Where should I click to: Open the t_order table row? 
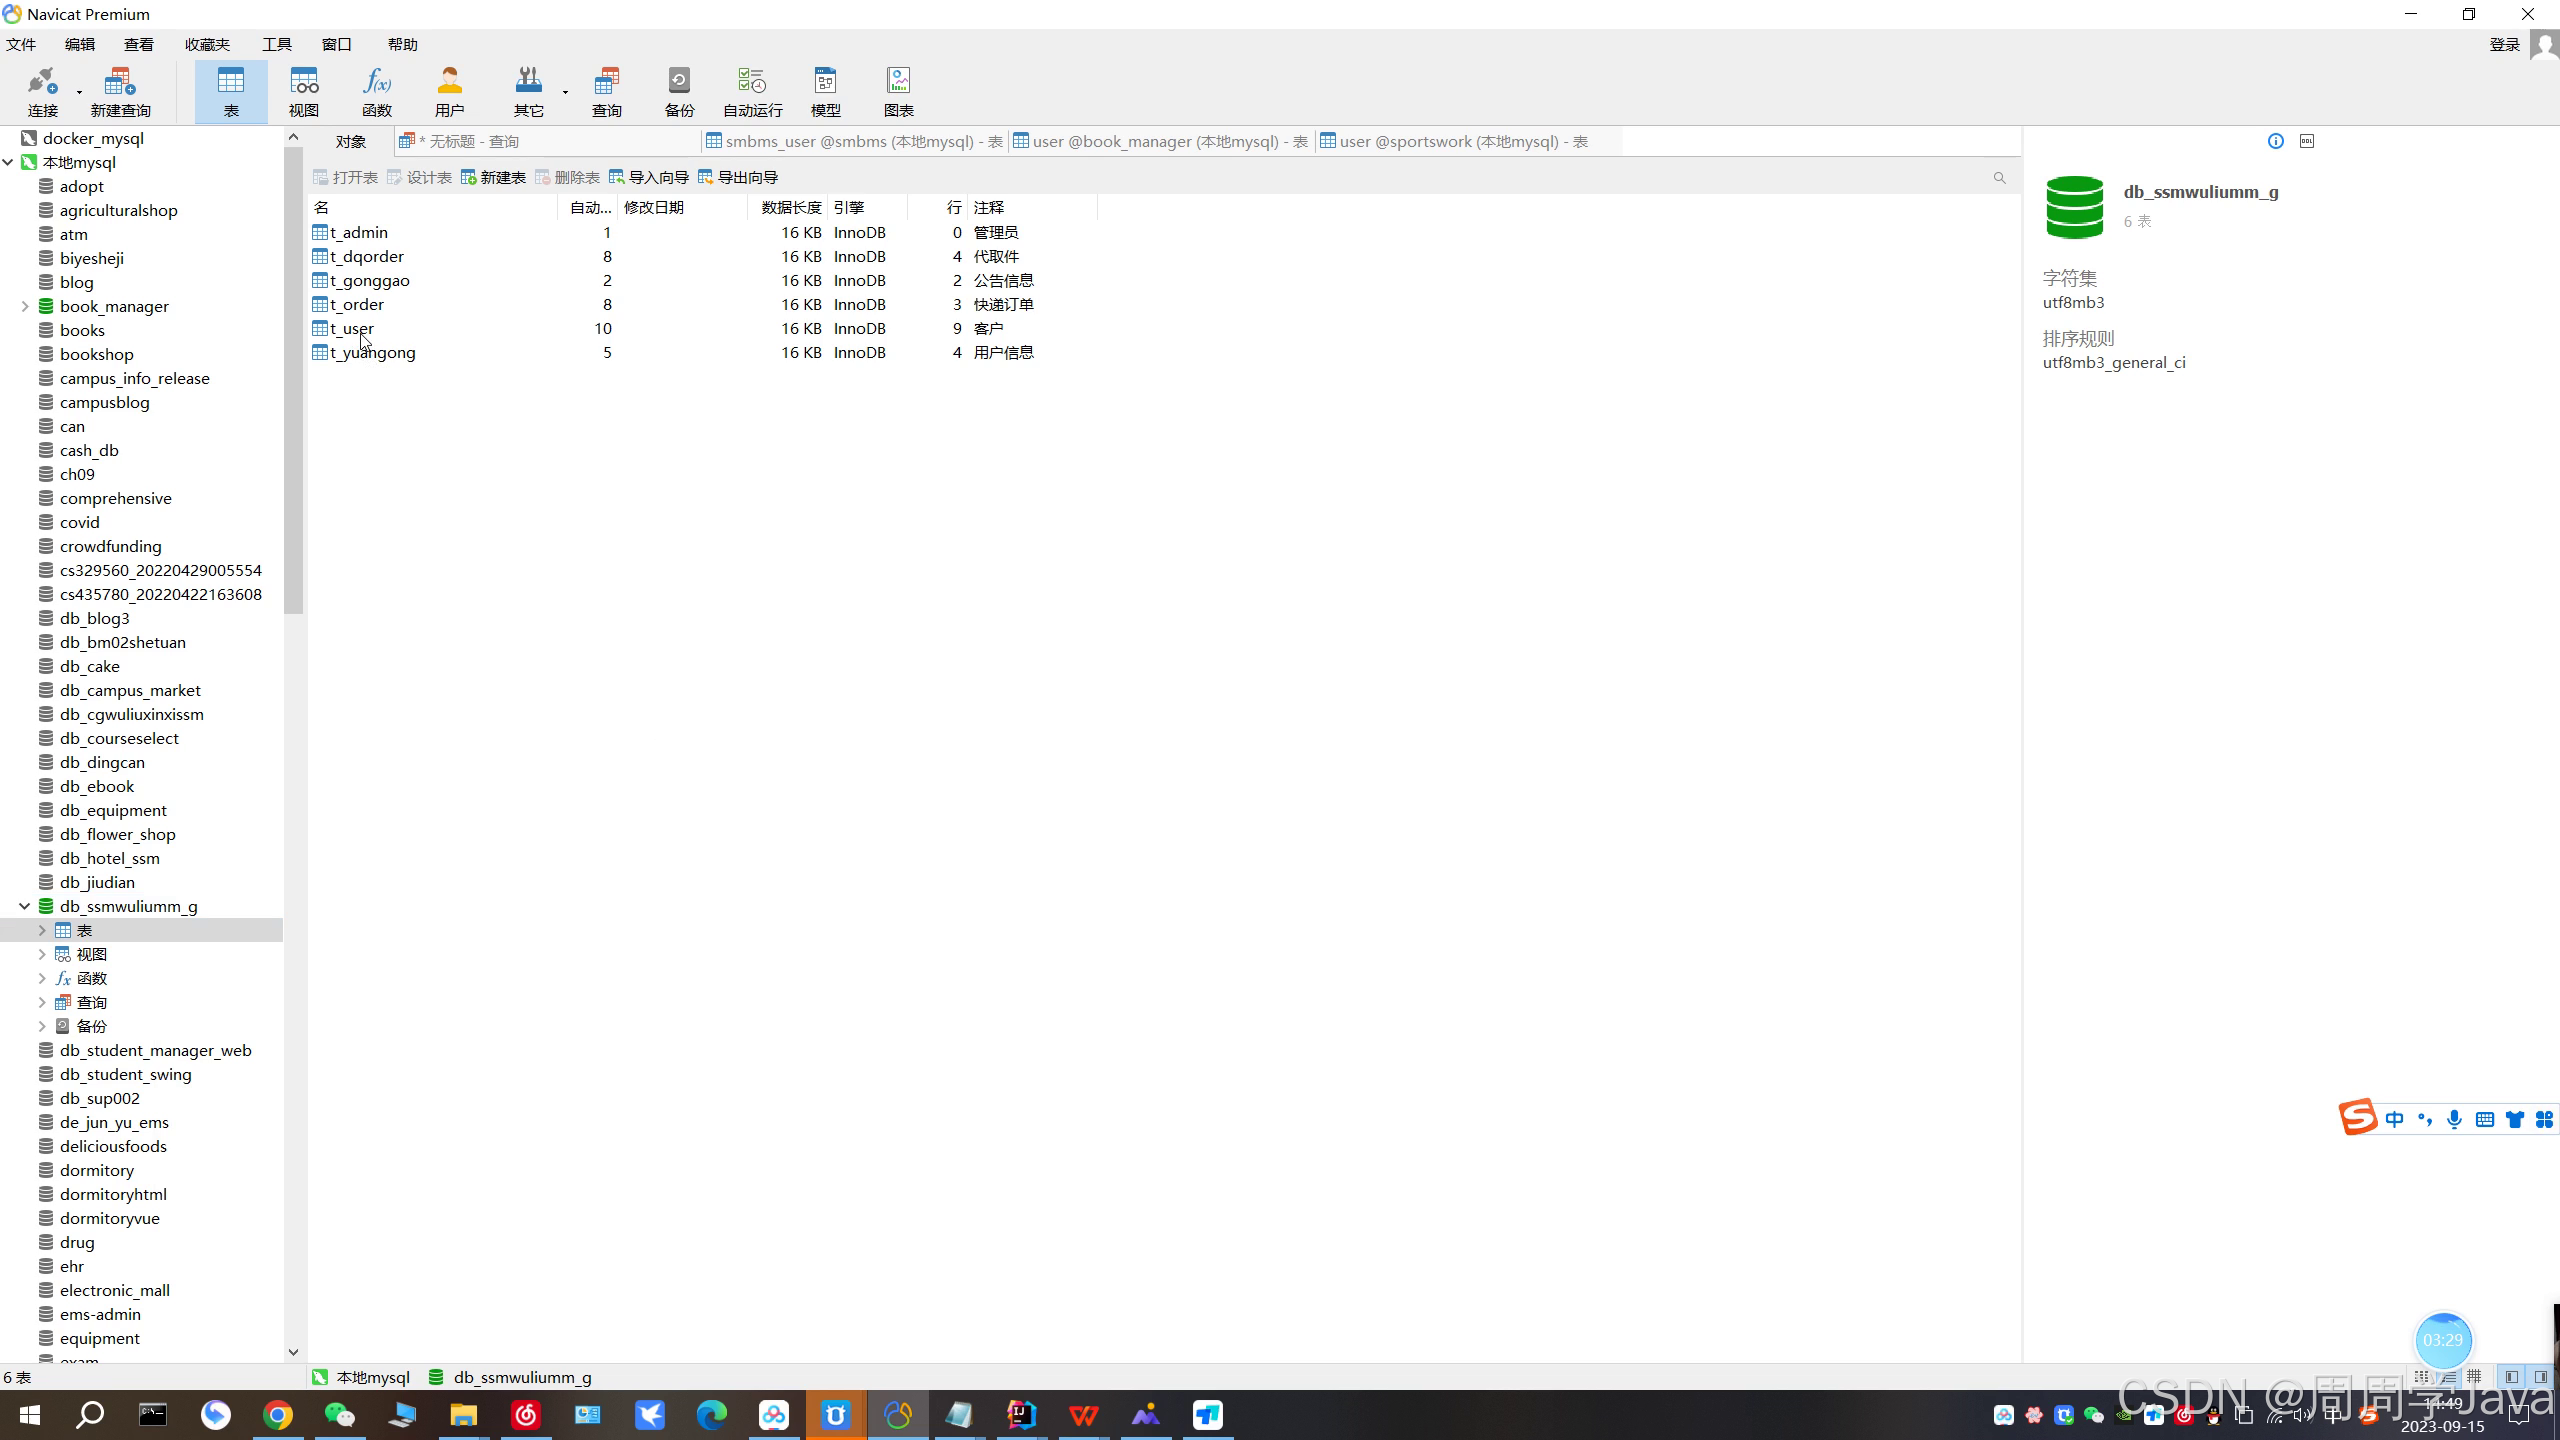click(x=357, y=304)
